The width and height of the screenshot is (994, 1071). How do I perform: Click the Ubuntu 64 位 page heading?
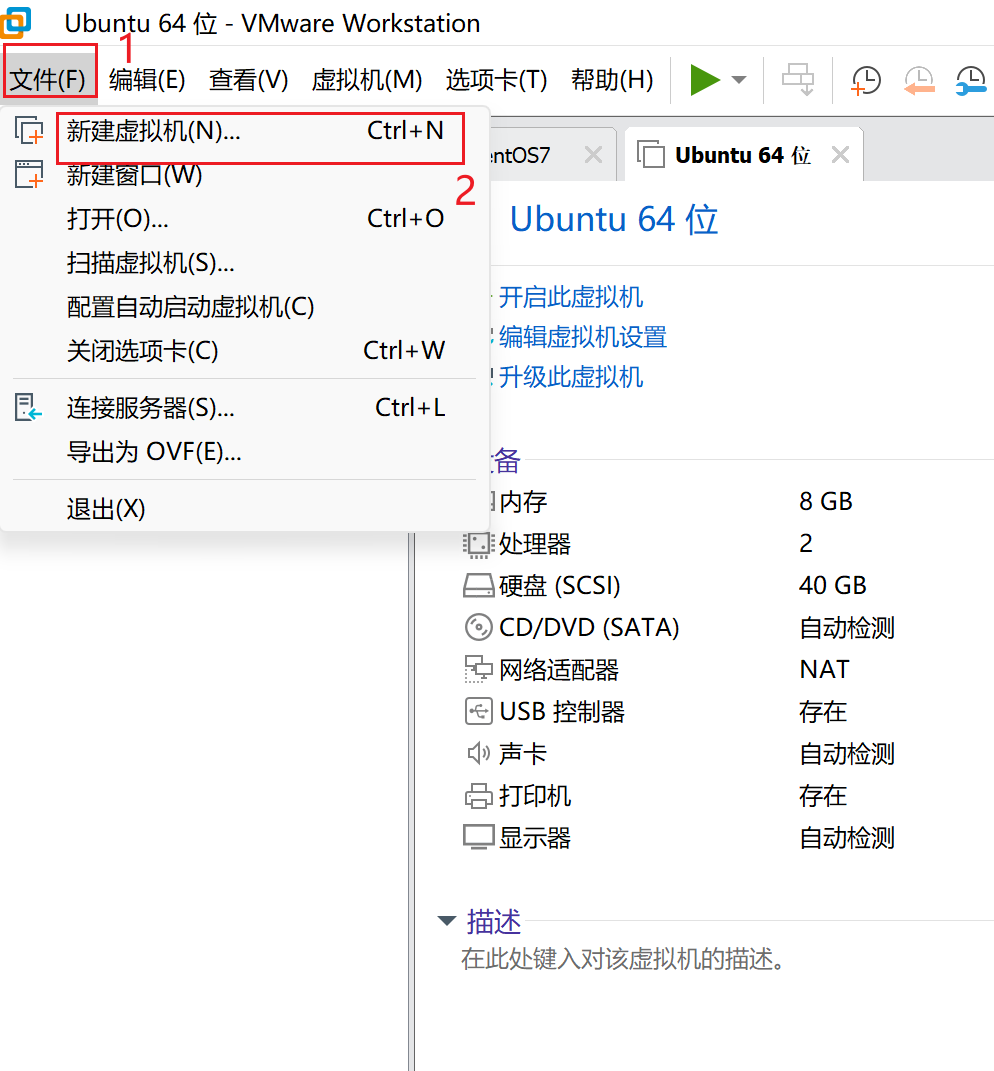click(x=613, y=219)
